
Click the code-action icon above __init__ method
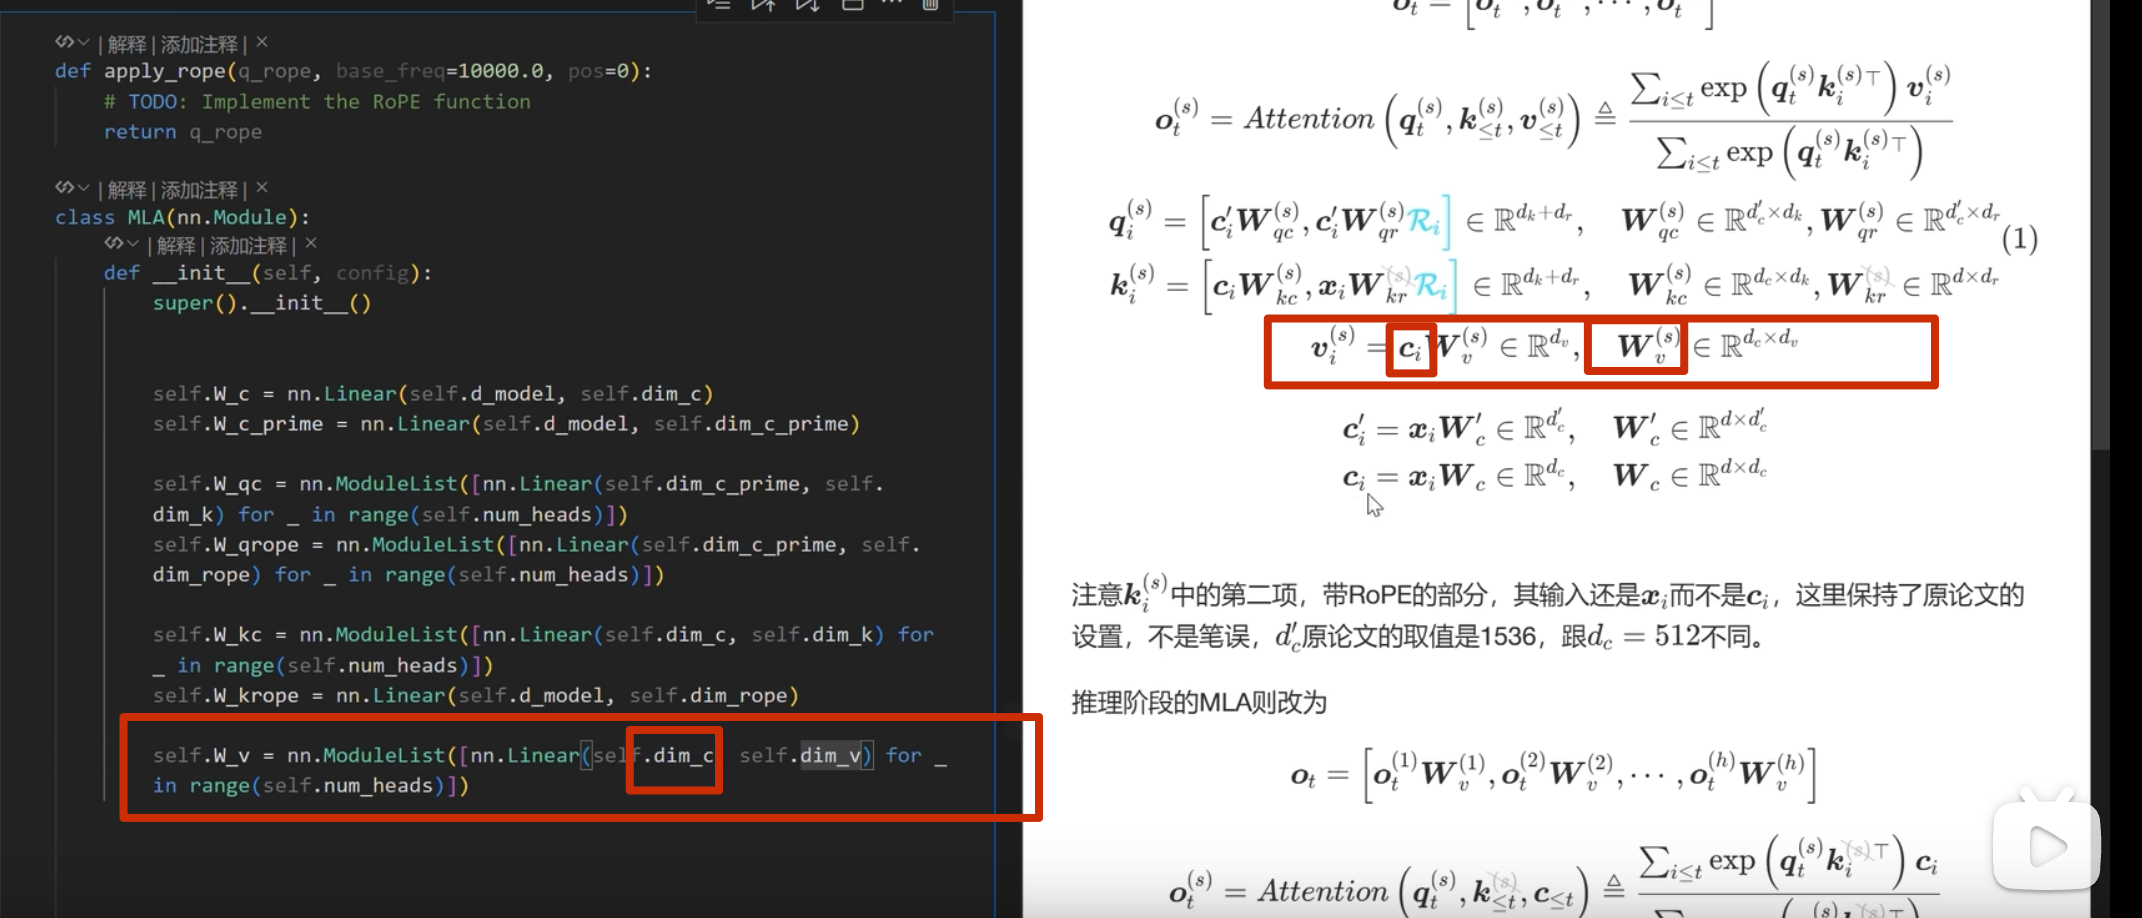[113, 244]
